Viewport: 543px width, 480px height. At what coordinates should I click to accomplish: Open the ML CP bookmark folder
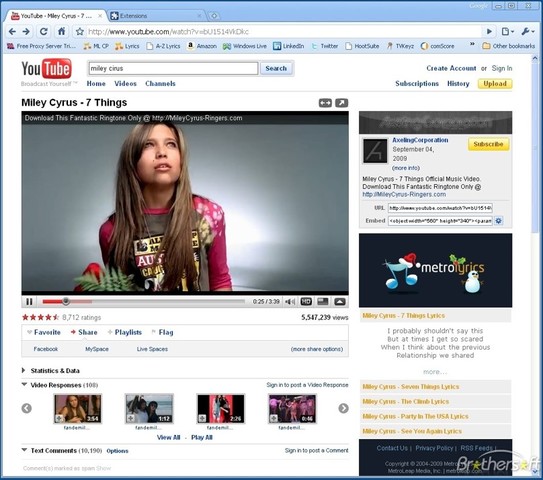point(96,46)
